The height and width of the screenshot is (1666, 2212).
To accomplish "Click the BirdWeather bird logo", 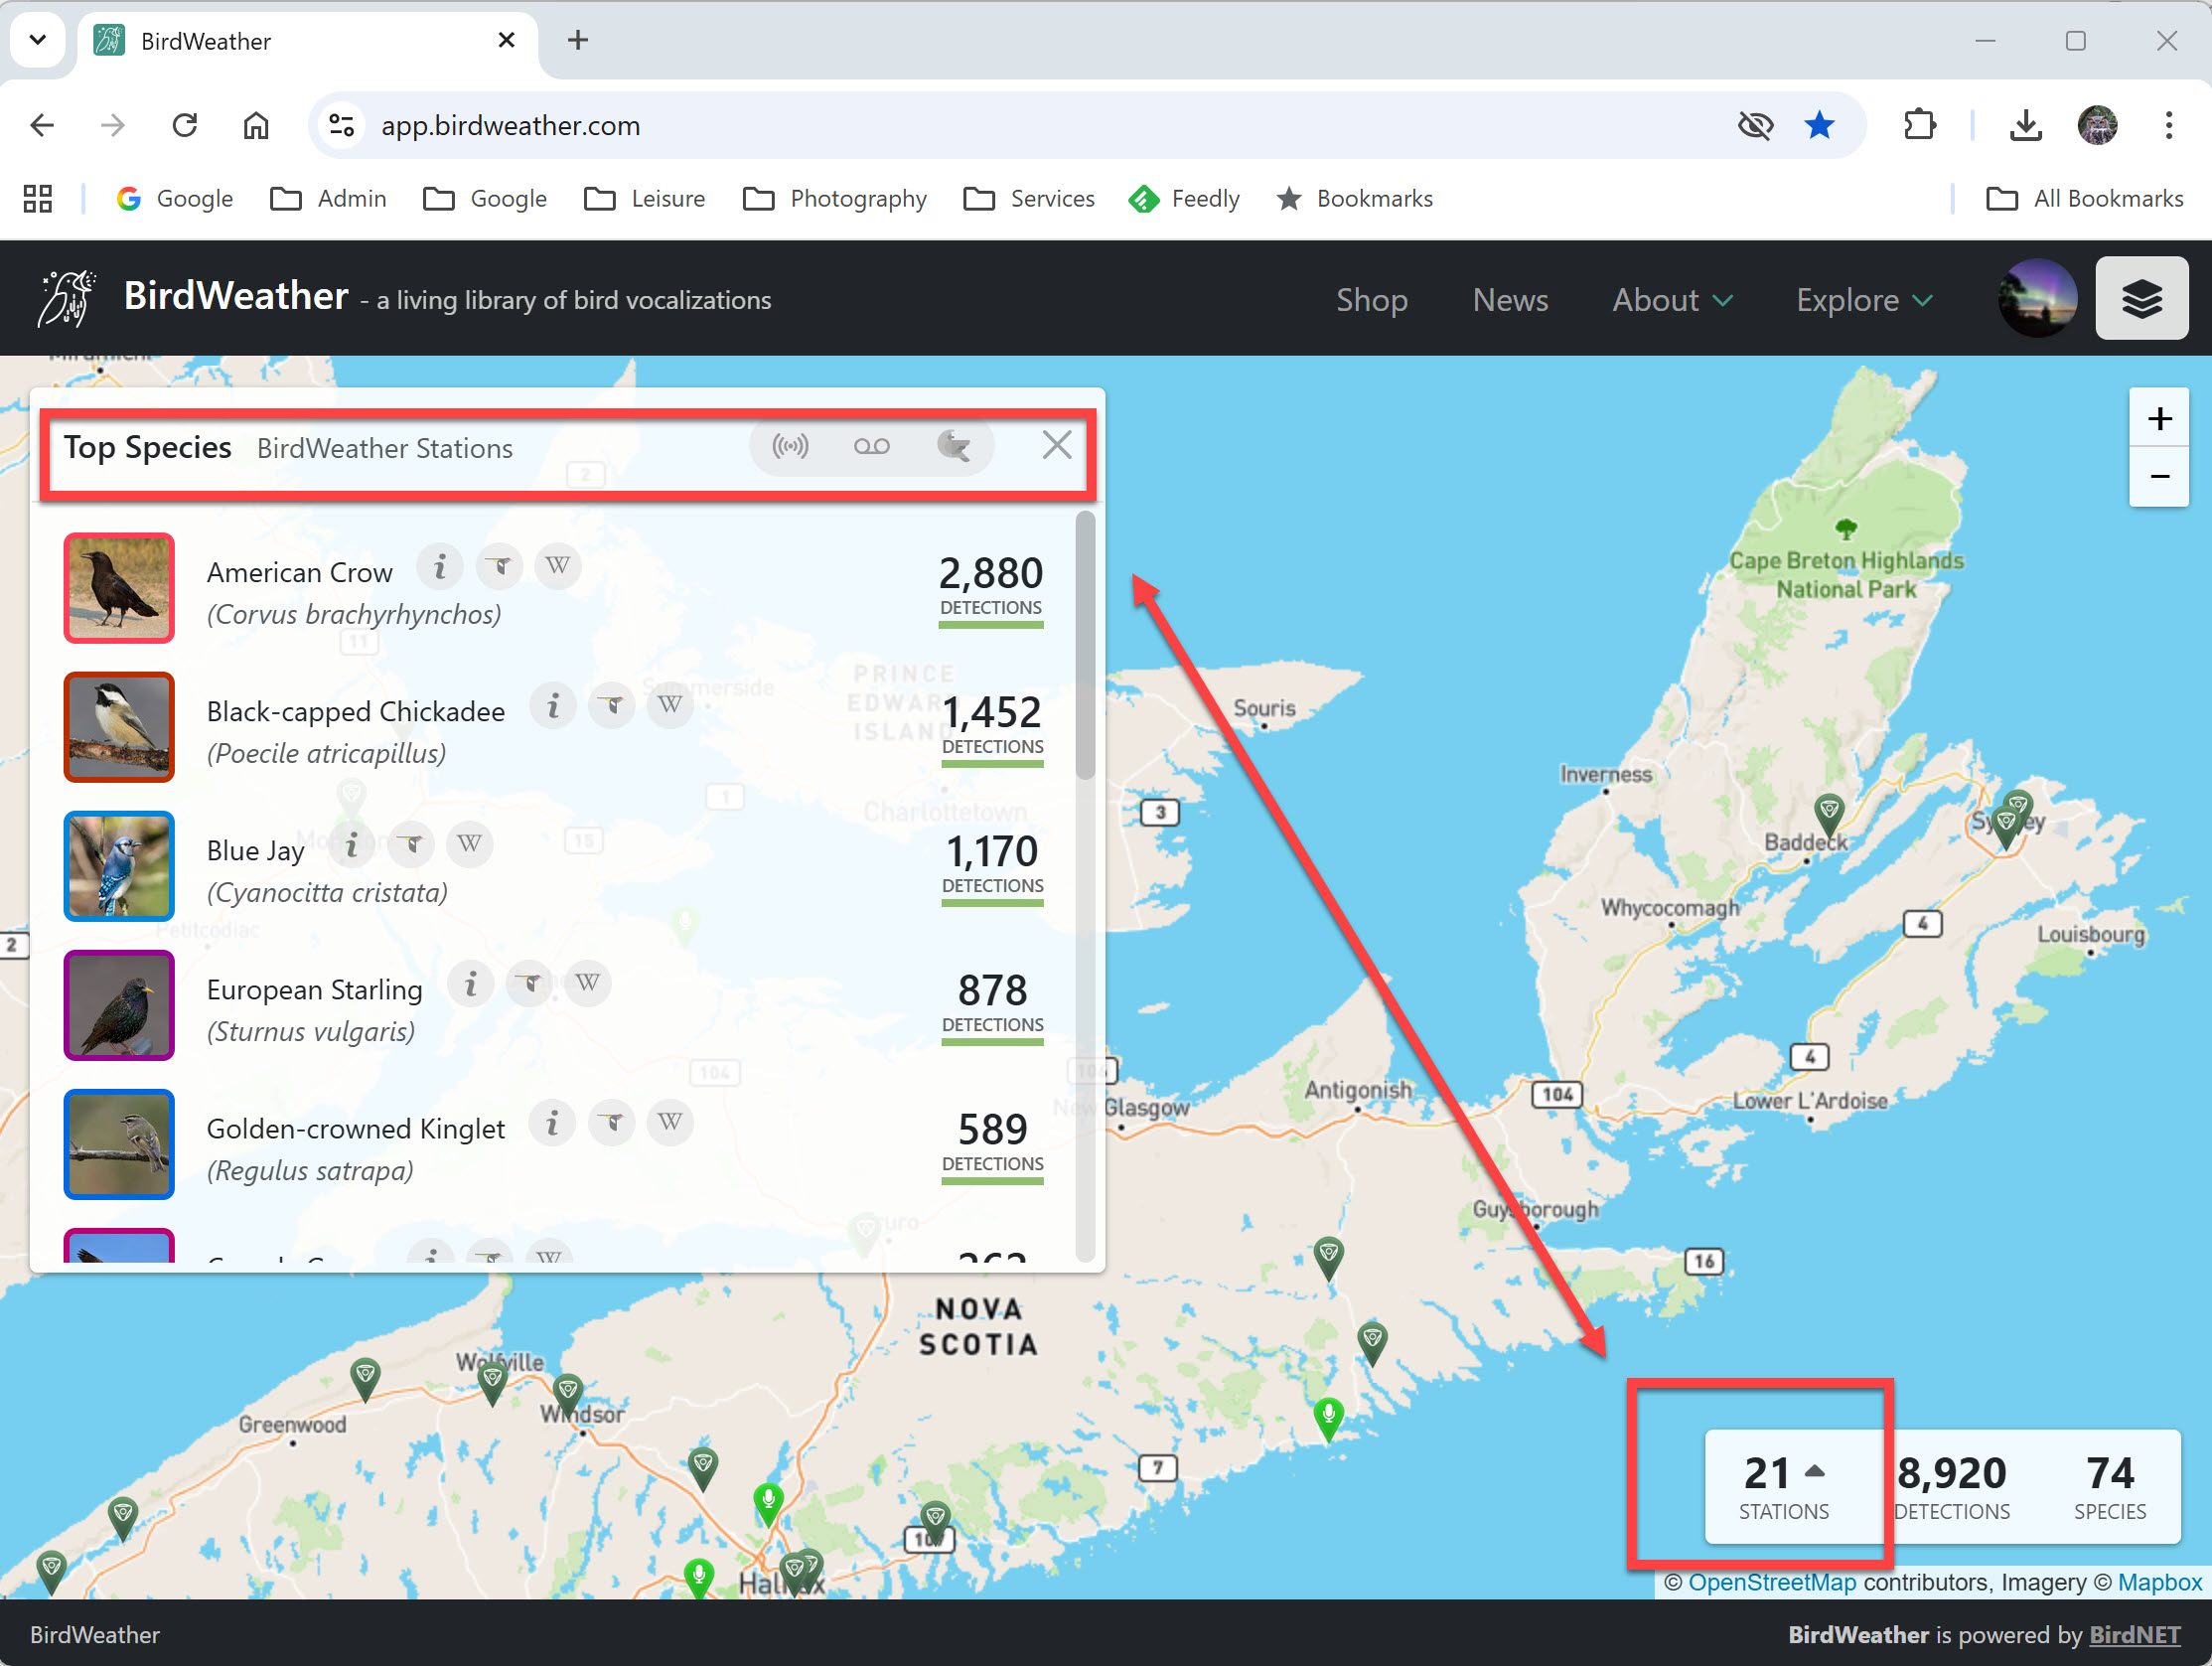I will coord(66,298).
